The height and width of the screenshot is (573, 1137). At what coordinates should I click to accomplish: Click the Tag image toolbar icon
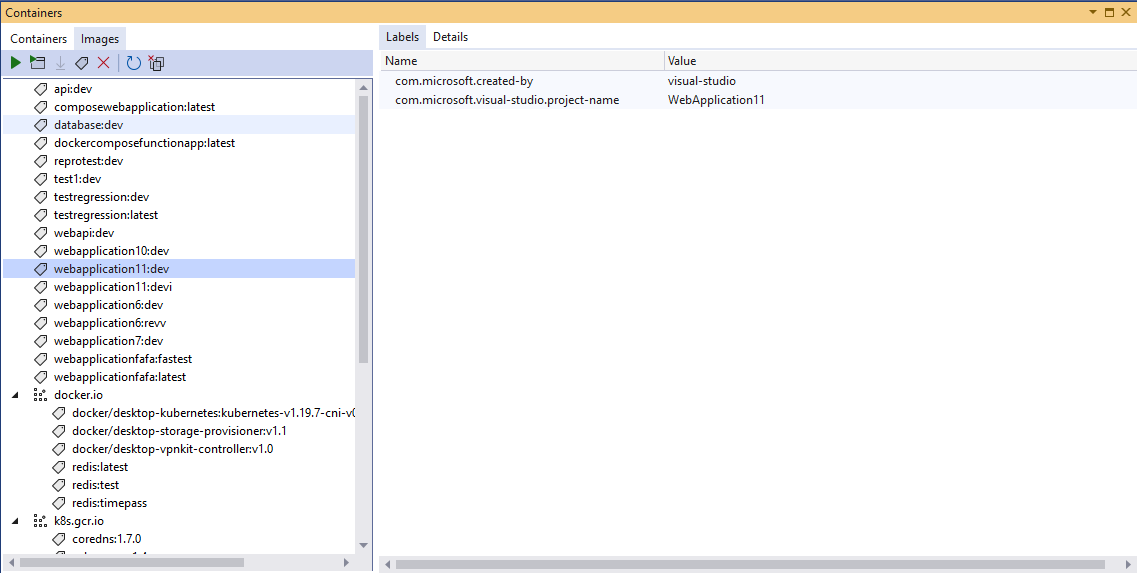click(82, 63)
